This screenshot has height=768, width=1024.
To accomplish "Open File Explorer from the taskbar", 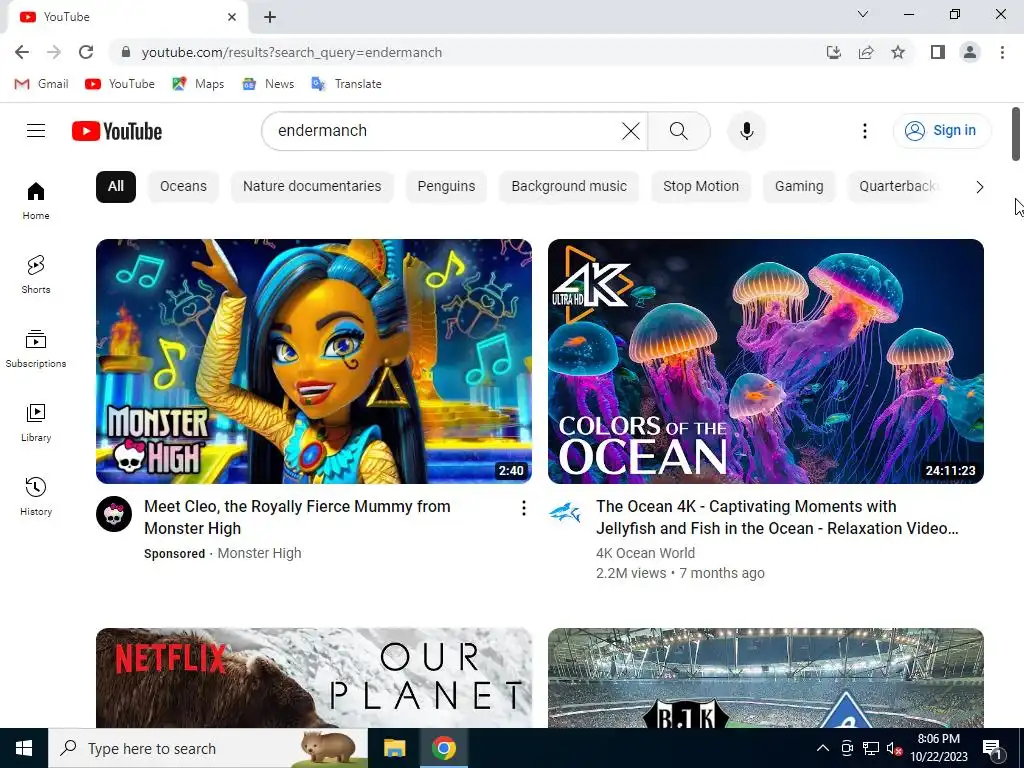I will (394, 748).
